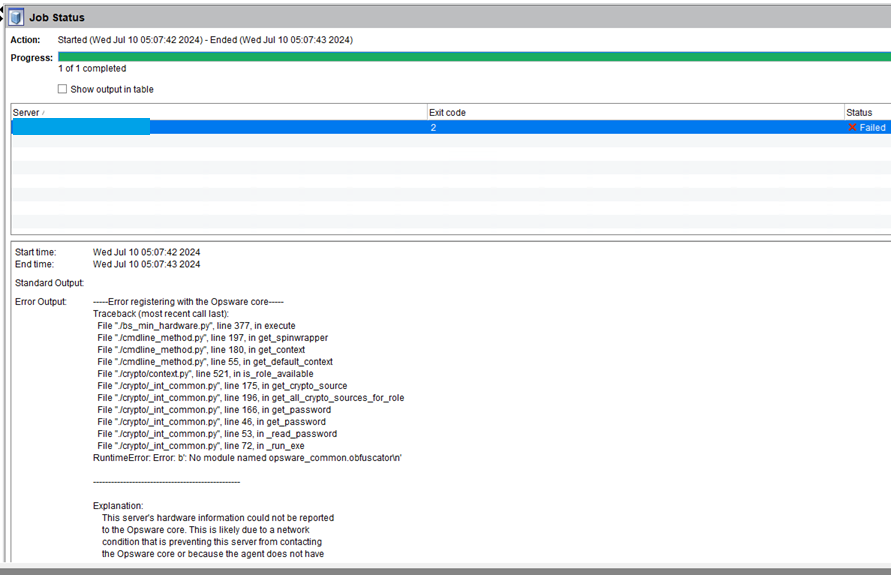Click the Standard Output label

49,283
